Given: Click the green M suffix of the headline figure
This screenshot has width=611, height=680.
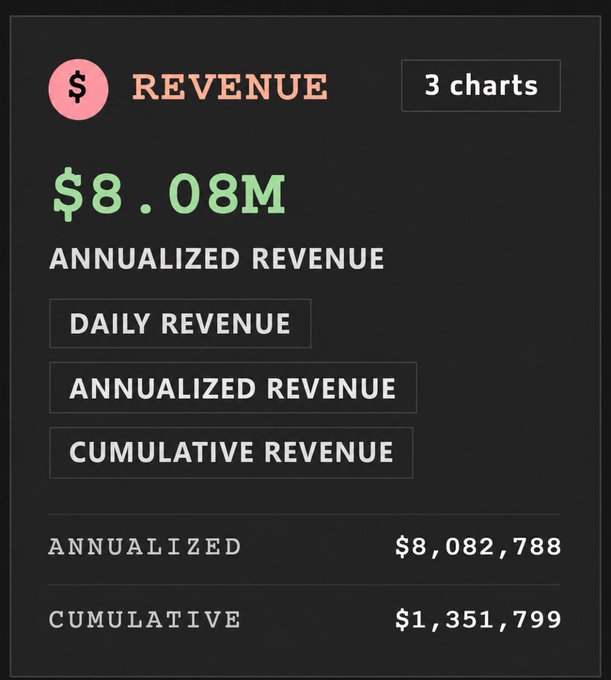Looking at the screenshot, I should (x=264, y=194).
